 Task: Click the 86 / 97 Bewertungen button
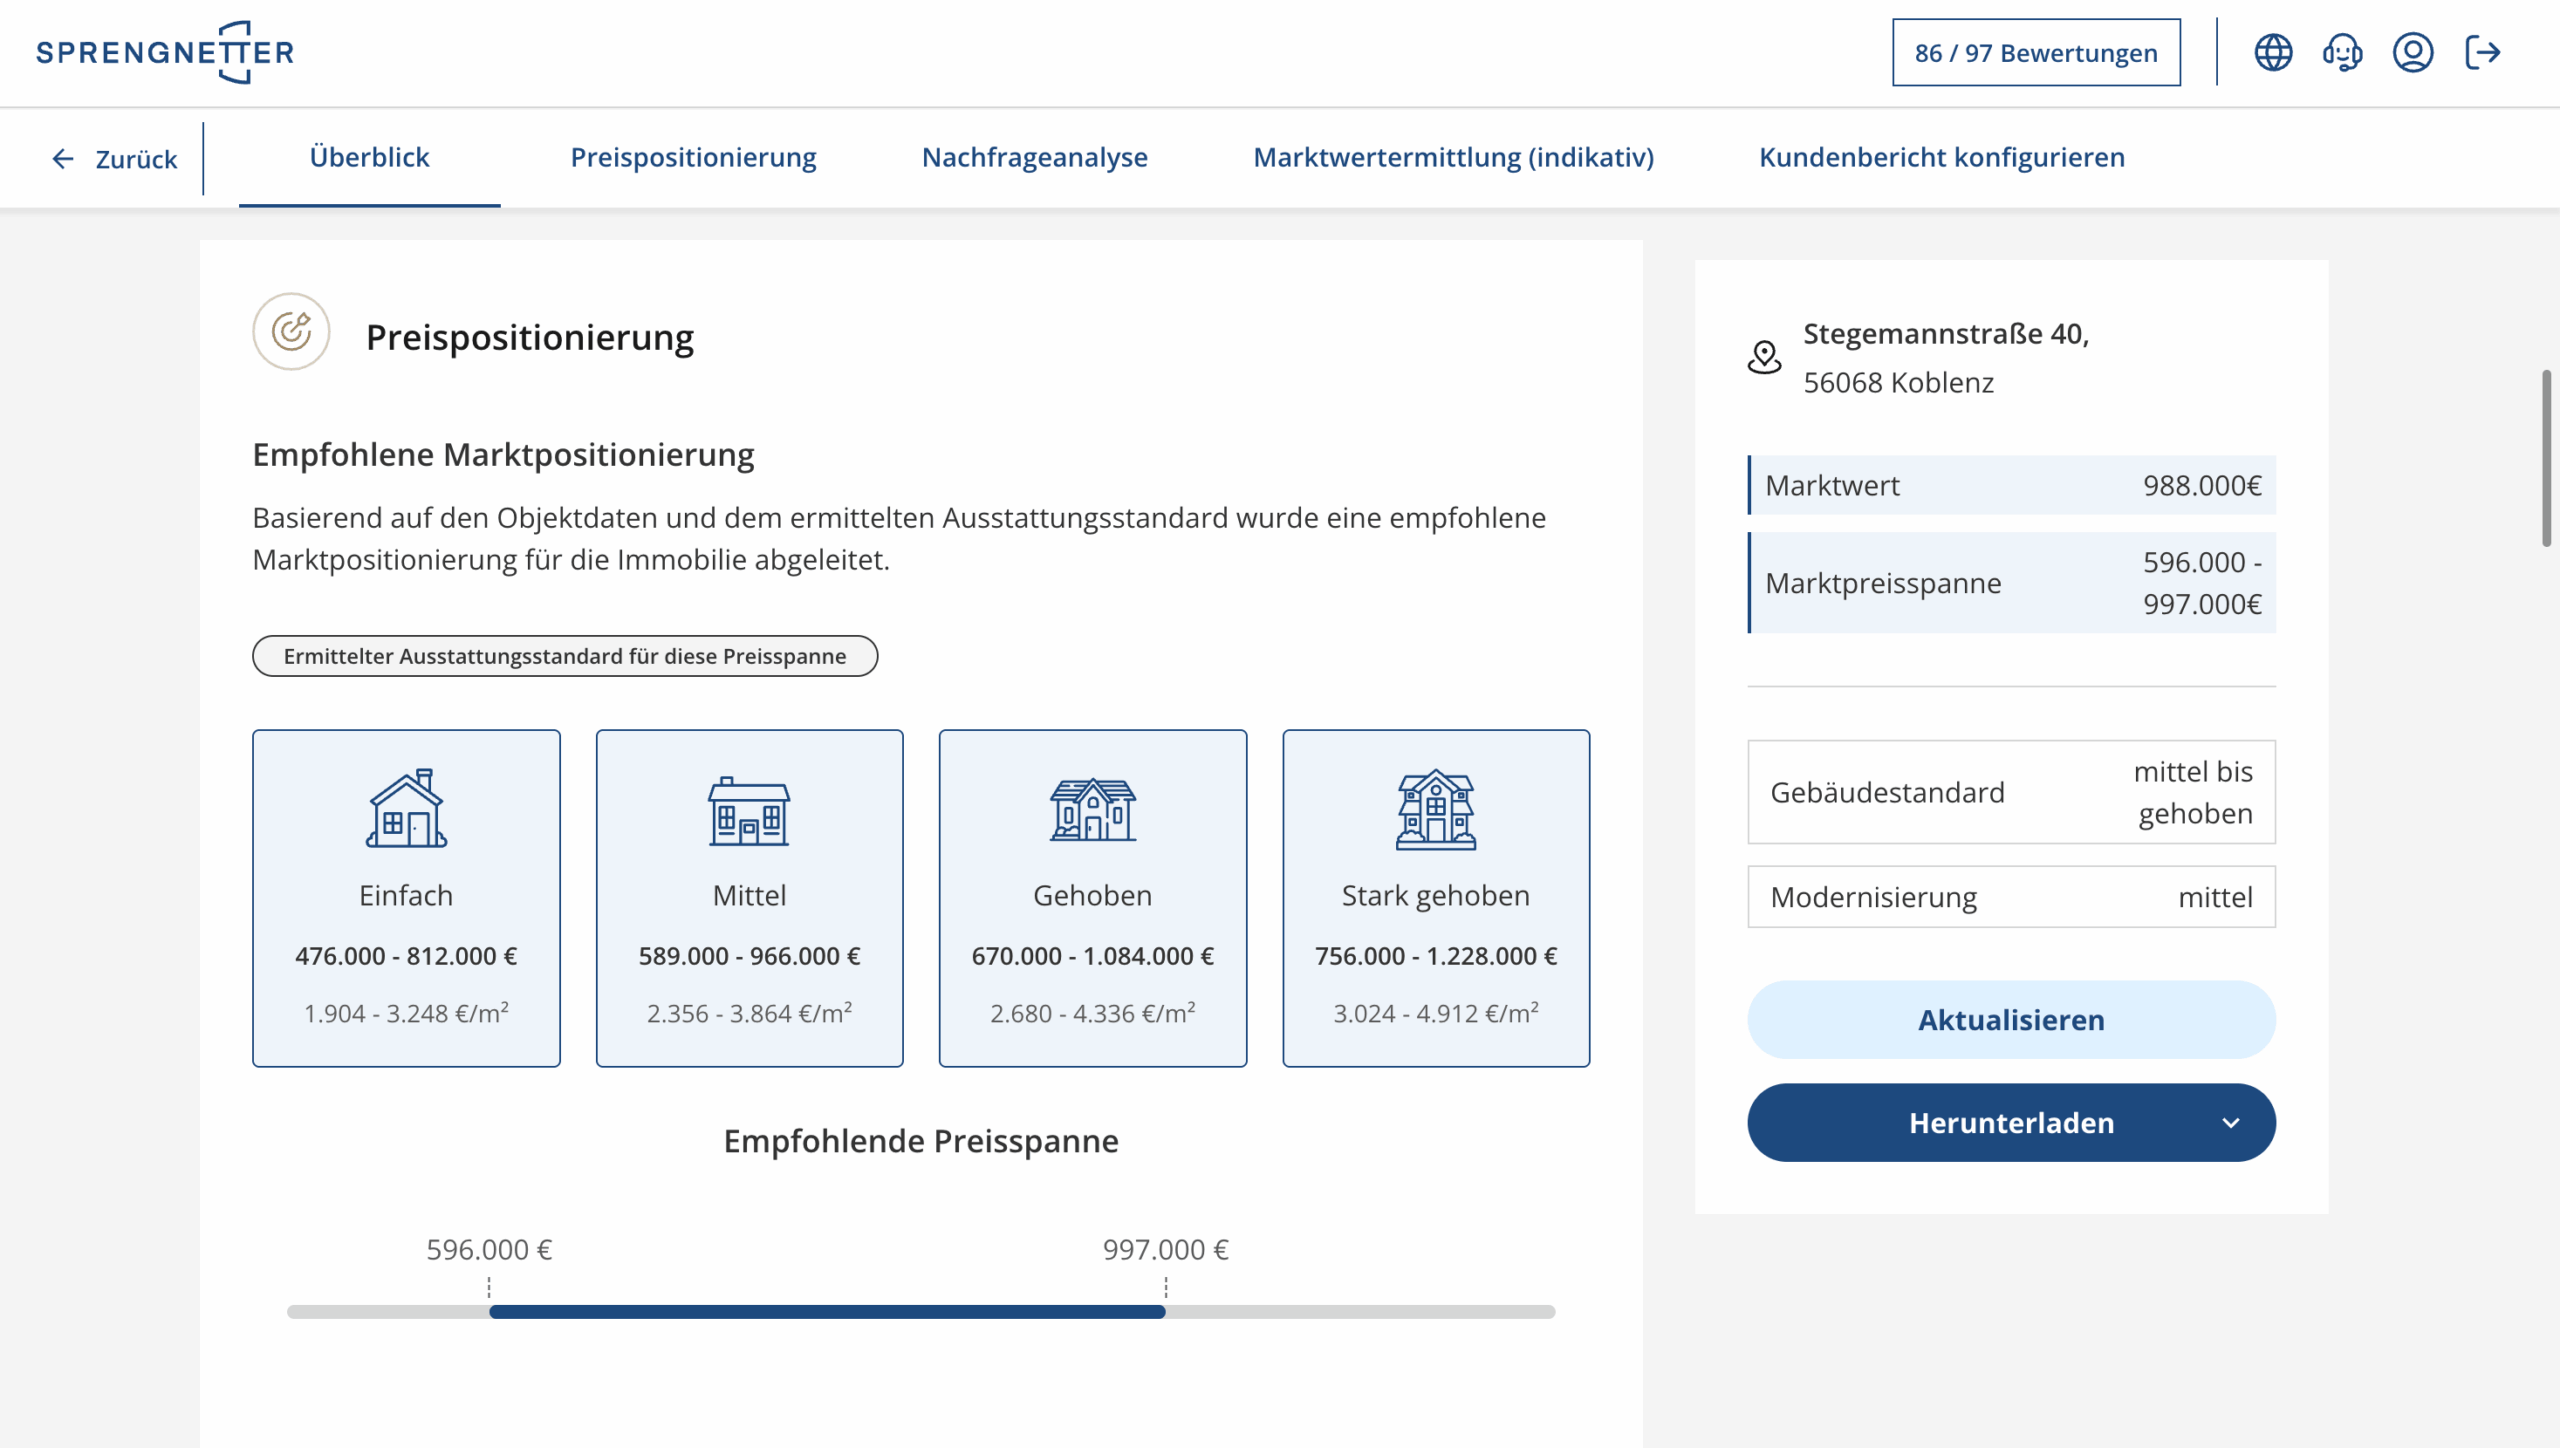tap(2035, 52)
